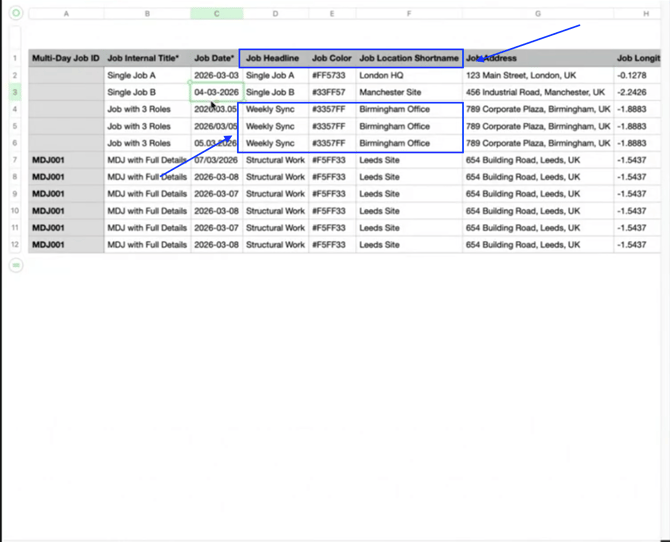This screenshot has width=670, height=542.
Task: Click the Job Location Shortname header cell
Action: (x=409, y=58)
